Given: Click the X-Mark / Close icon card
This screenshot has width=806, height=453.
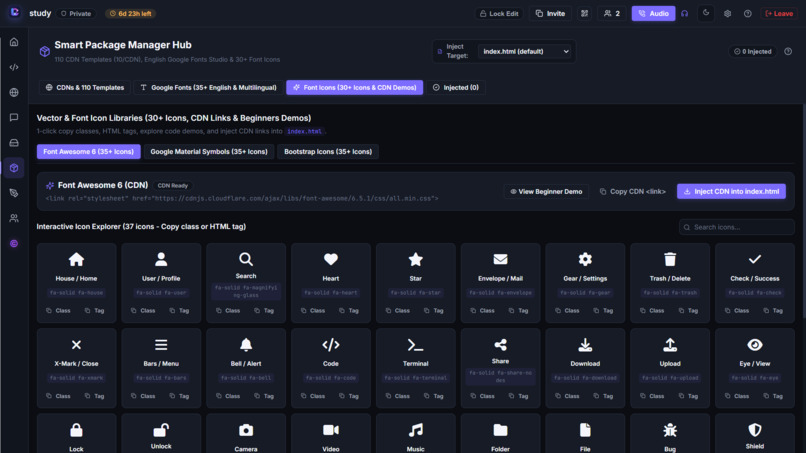Looking at the screenshot, I should [x=77, y=368].
